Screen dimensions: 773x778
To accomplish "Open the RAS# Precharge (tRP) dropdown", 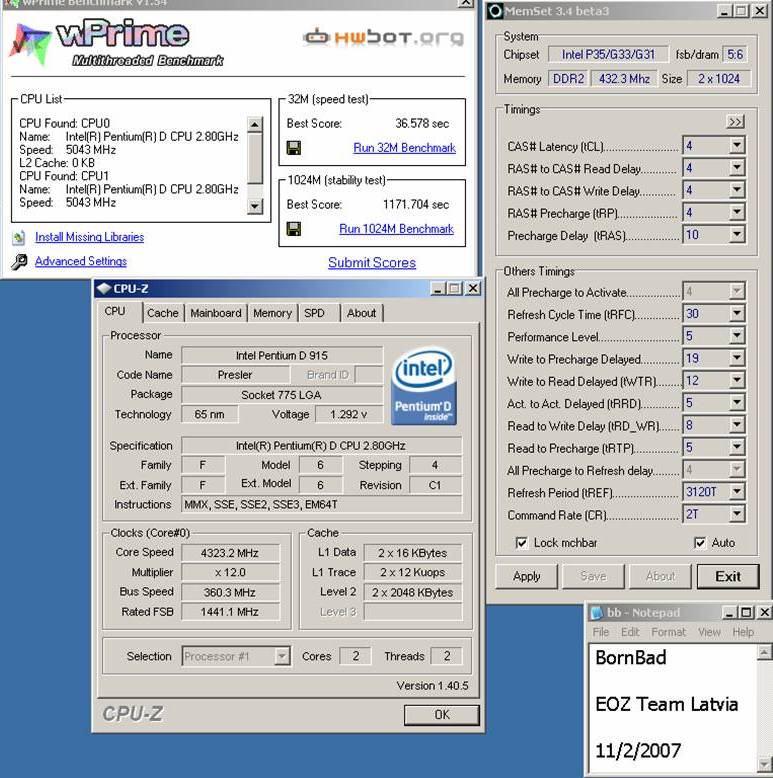I will coord(737,212).
